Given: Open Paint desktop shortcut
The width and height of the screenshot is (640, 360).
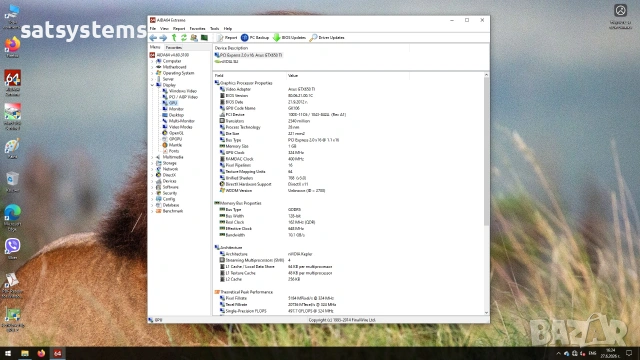Looking at the screenshot, I should pyautogui.click(x=12, y=149).
